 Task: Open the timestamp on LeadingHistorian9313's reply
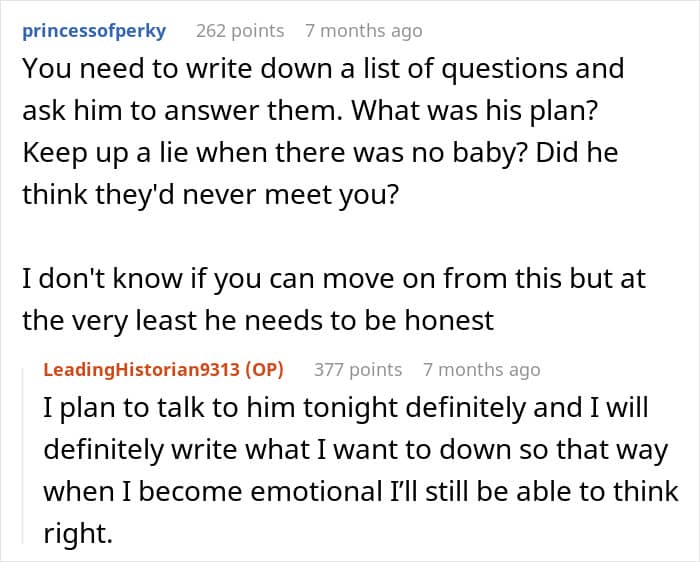tap(481, 369)
